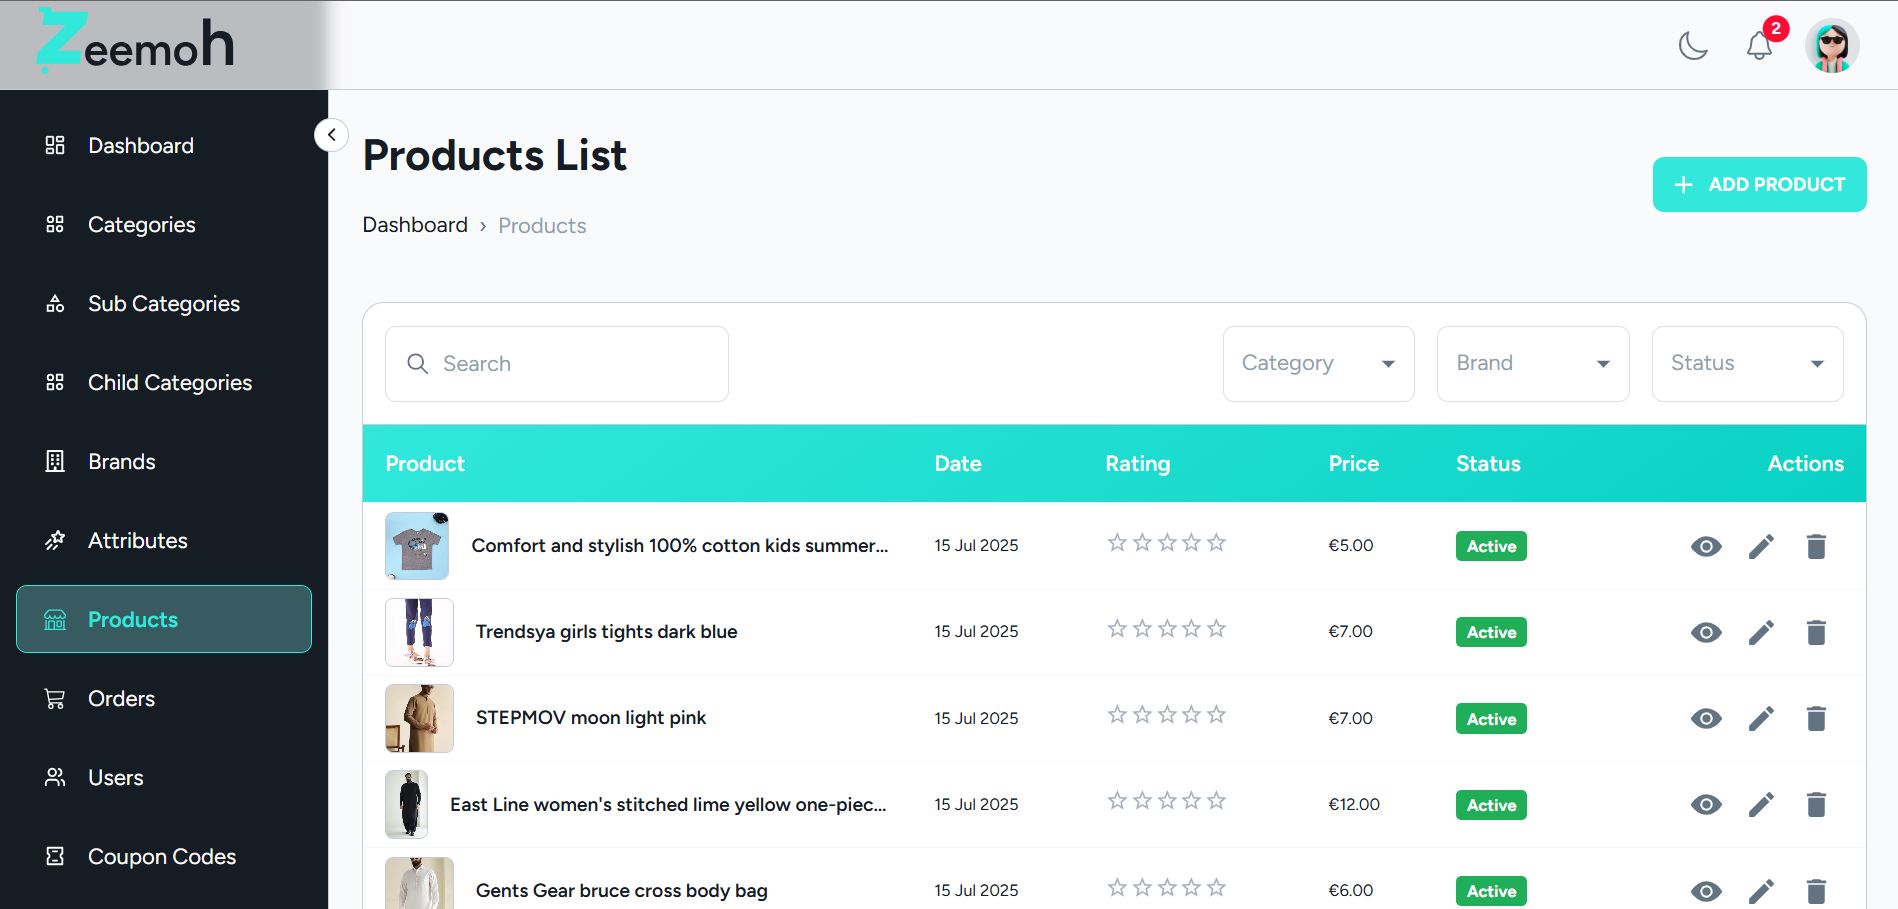Viewport: 1898px width, 909px height.
Task: Delete the STEPMOV moon light pink product
Action: pyautogui.click(x=1816, y=719)
